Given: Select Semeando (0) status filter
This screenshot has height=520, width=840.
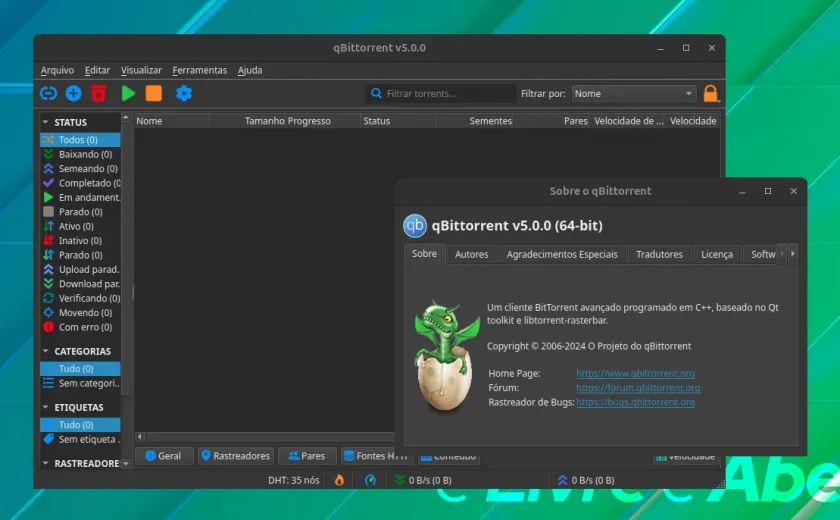Looking at the screenshot, I should click(x=80, y=169).
